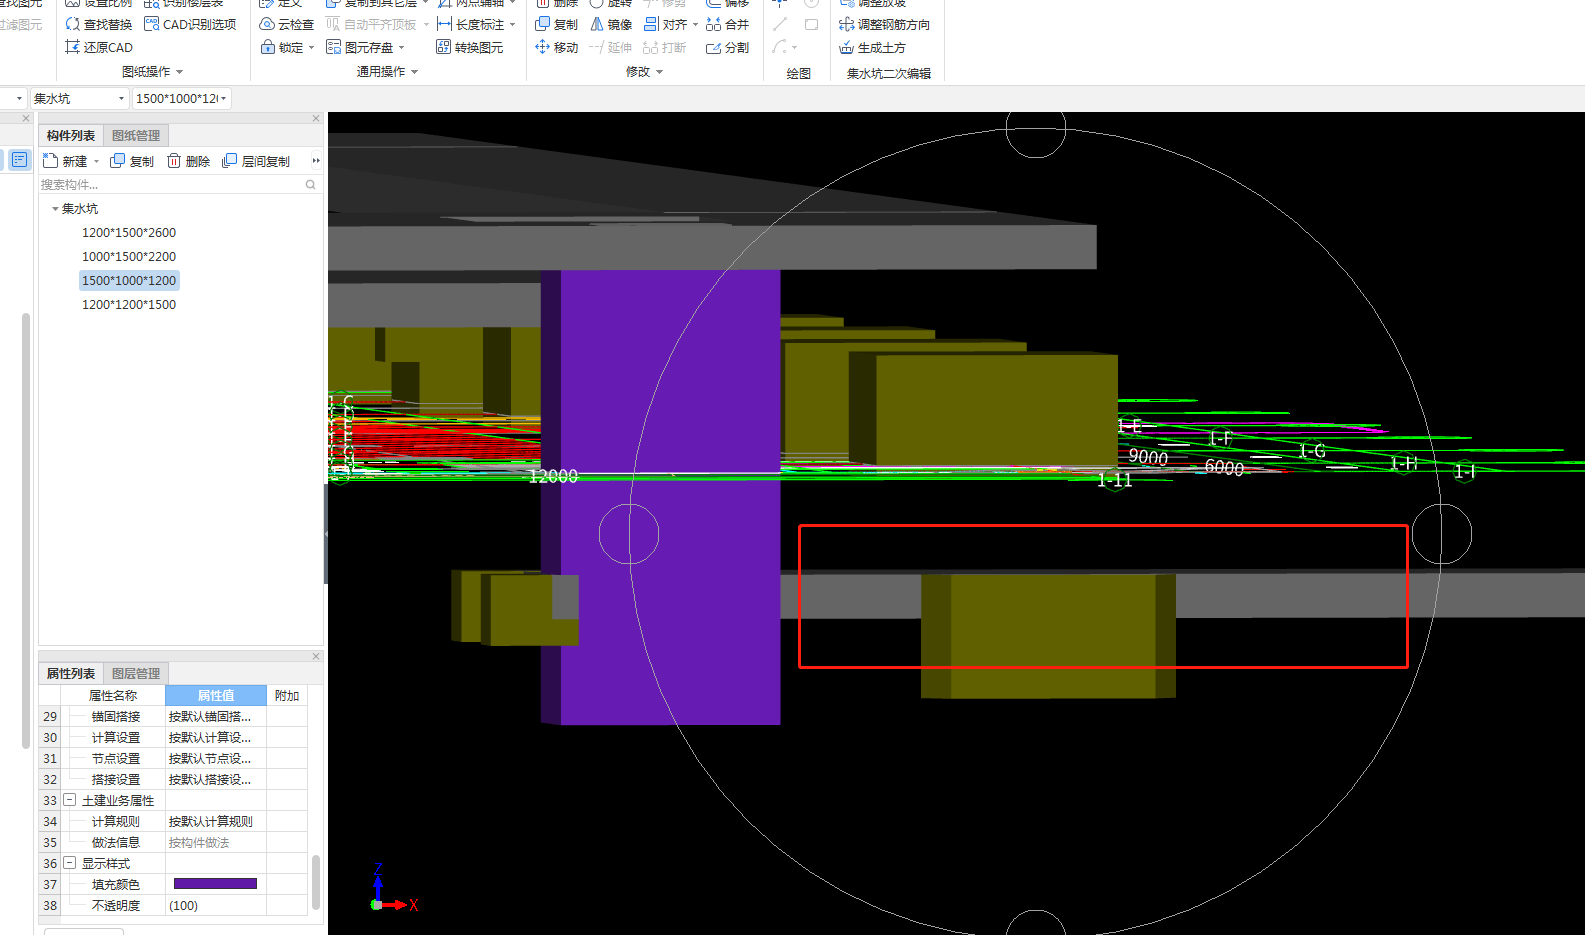Open the 对齐 dropdown arrow
Viewport: 1585px width, 935px height.
[695, 24]
